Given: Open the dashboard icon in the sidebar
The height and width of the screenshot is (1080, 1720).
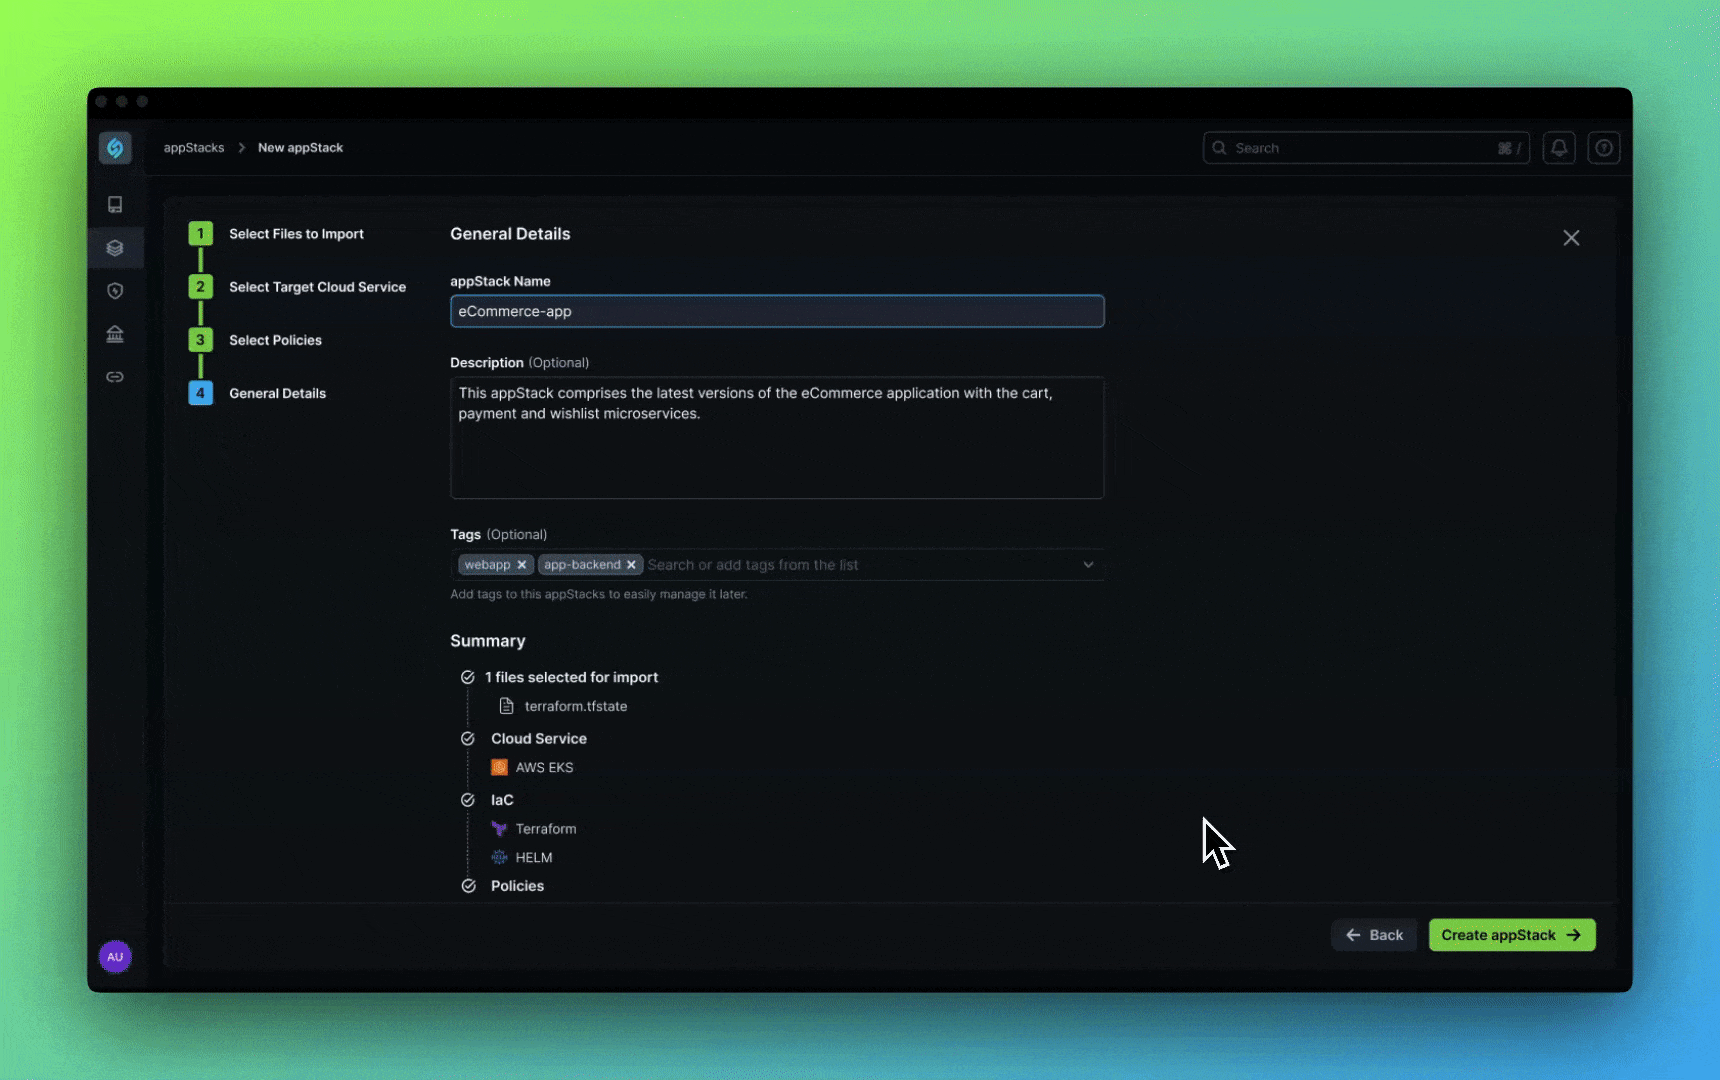Looking at the screenshot, I should 115,204.
